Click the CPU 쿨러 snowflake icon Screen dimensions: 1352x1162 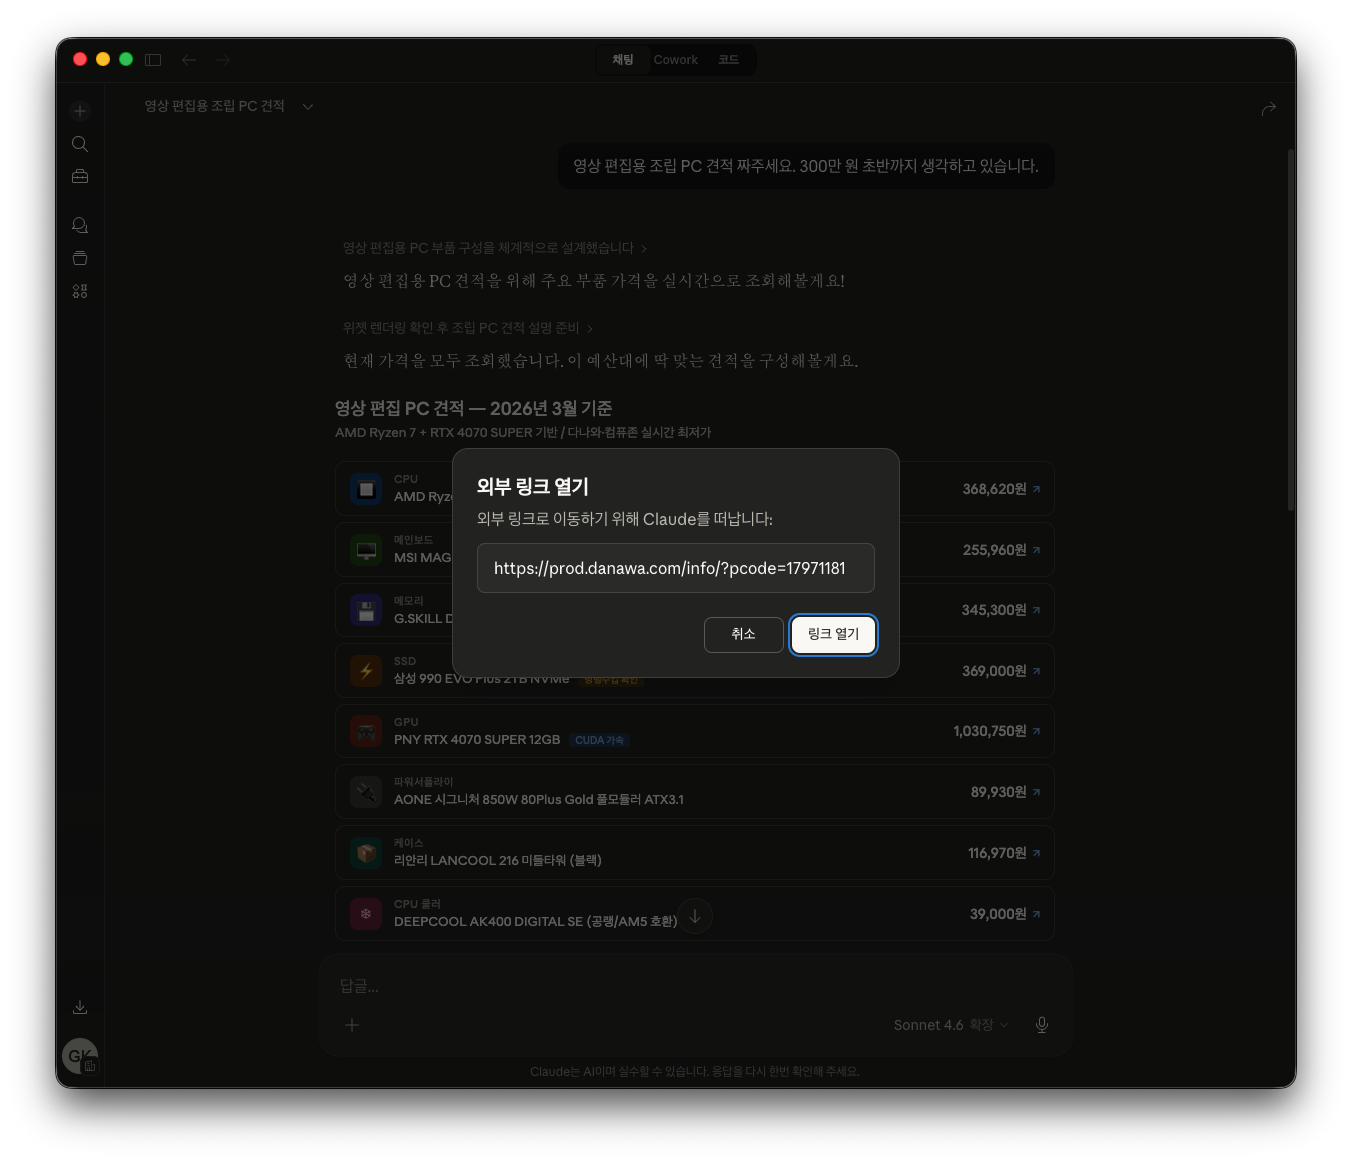pos(366,914)
